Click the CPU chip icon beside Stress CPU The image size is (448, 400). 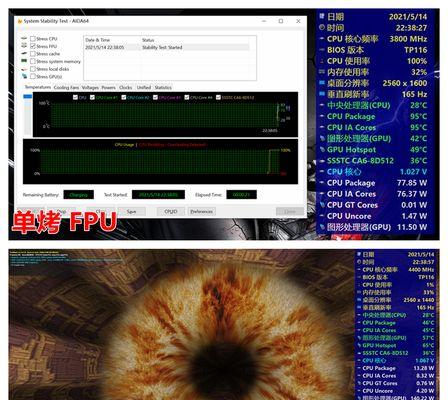click(24, 39)
